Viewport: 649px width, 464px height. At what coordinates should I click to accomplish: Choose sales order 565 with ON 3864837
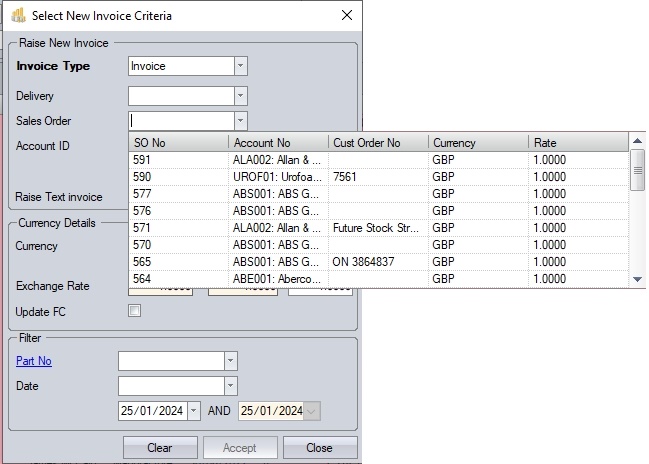click(380, 261)
